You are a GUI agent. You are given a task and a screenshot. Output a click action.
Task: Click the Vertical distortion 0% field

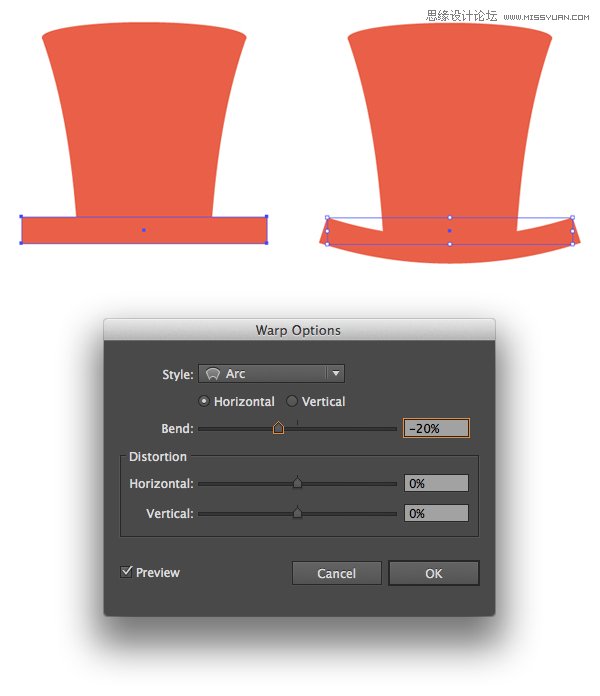click(x=436, y=513)
